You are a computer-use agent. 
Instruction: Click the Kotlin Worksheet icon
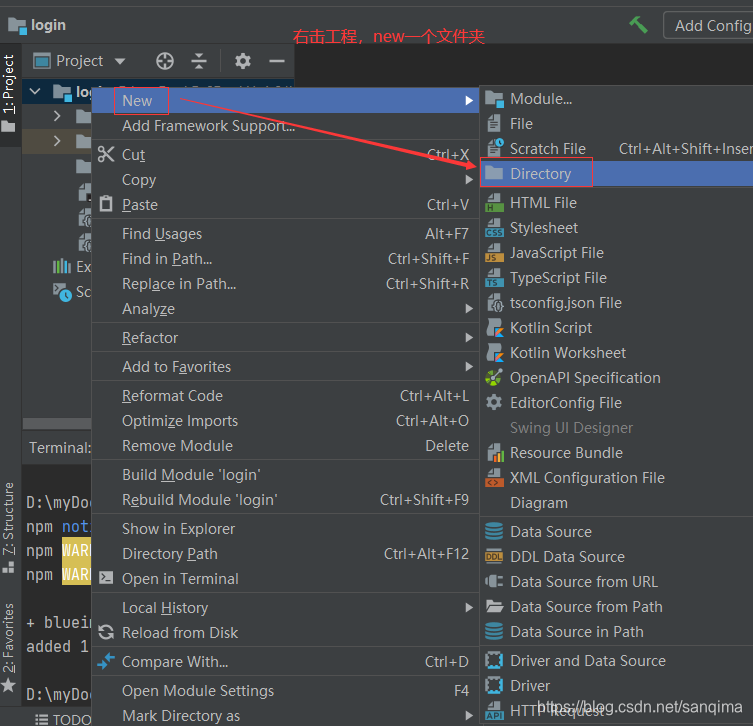494,352
